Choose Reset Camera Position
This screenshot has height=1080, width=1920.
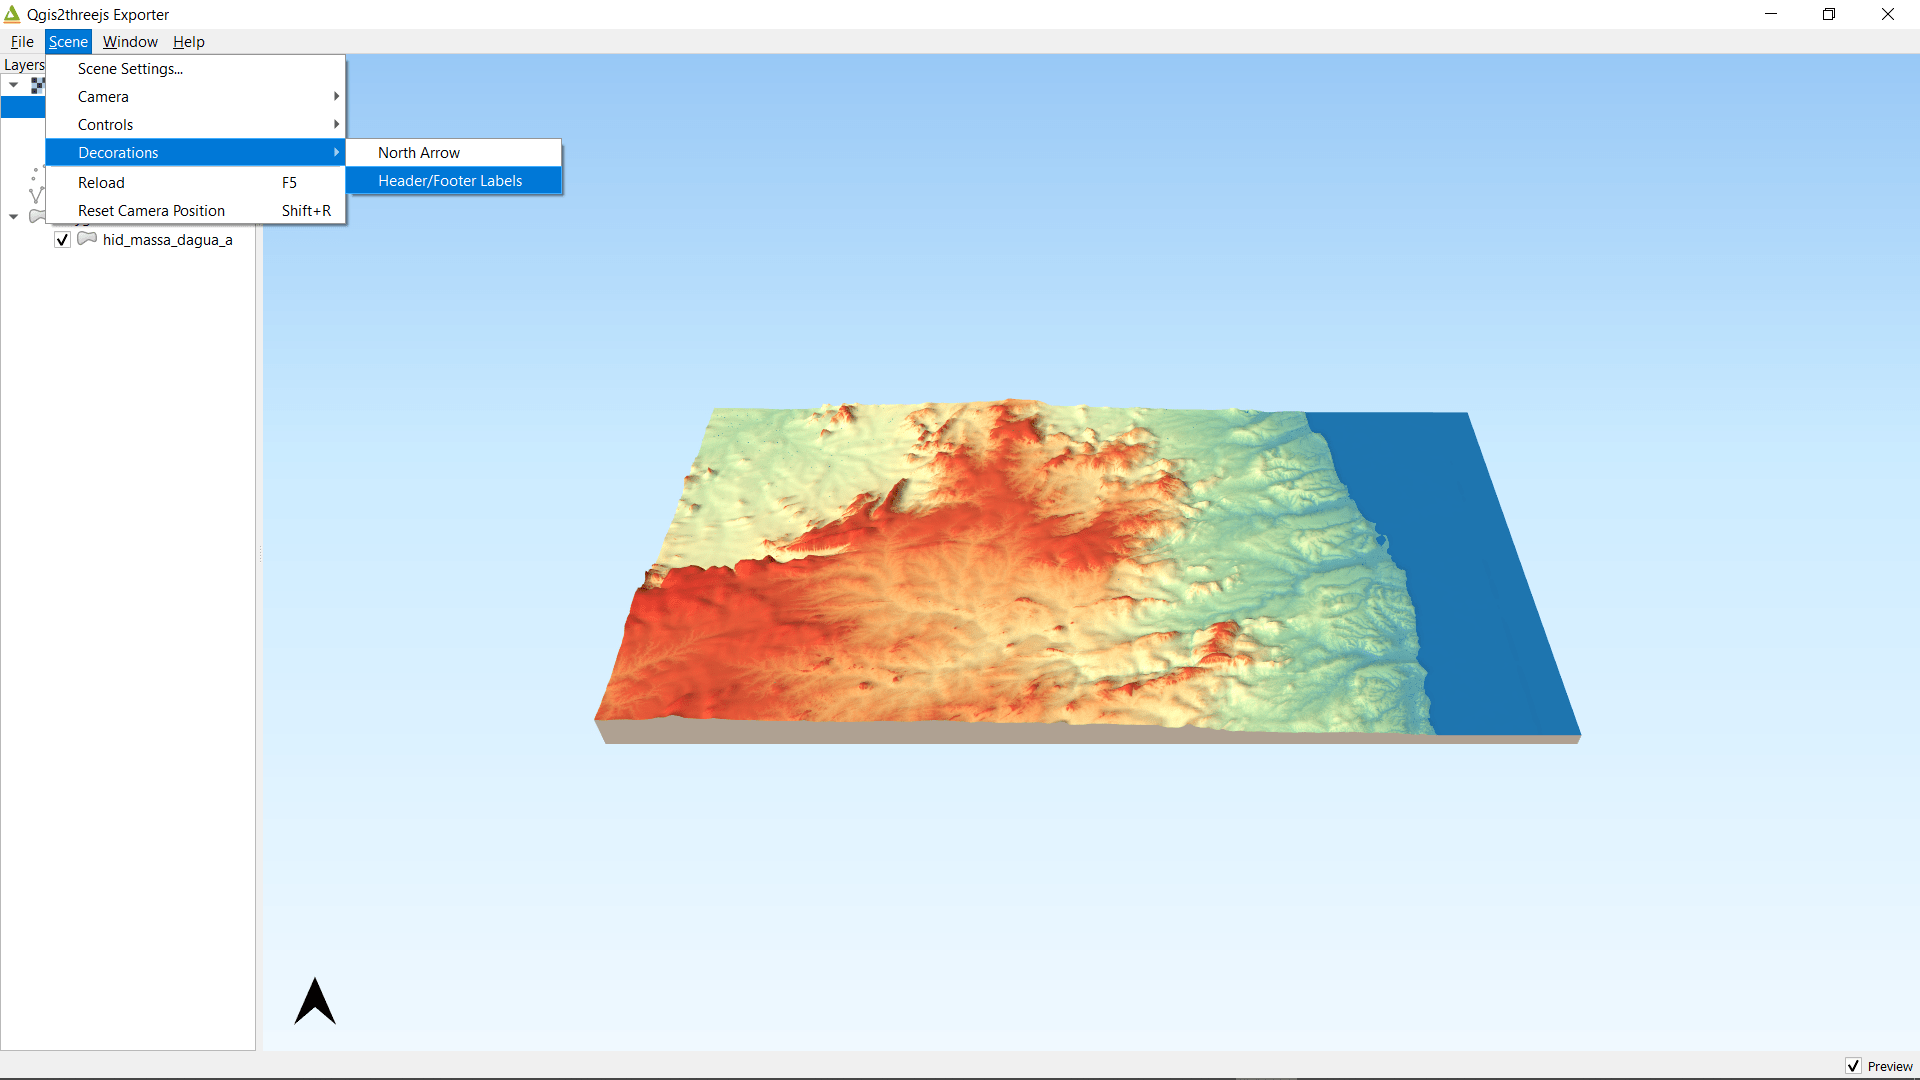click(152, 211)
